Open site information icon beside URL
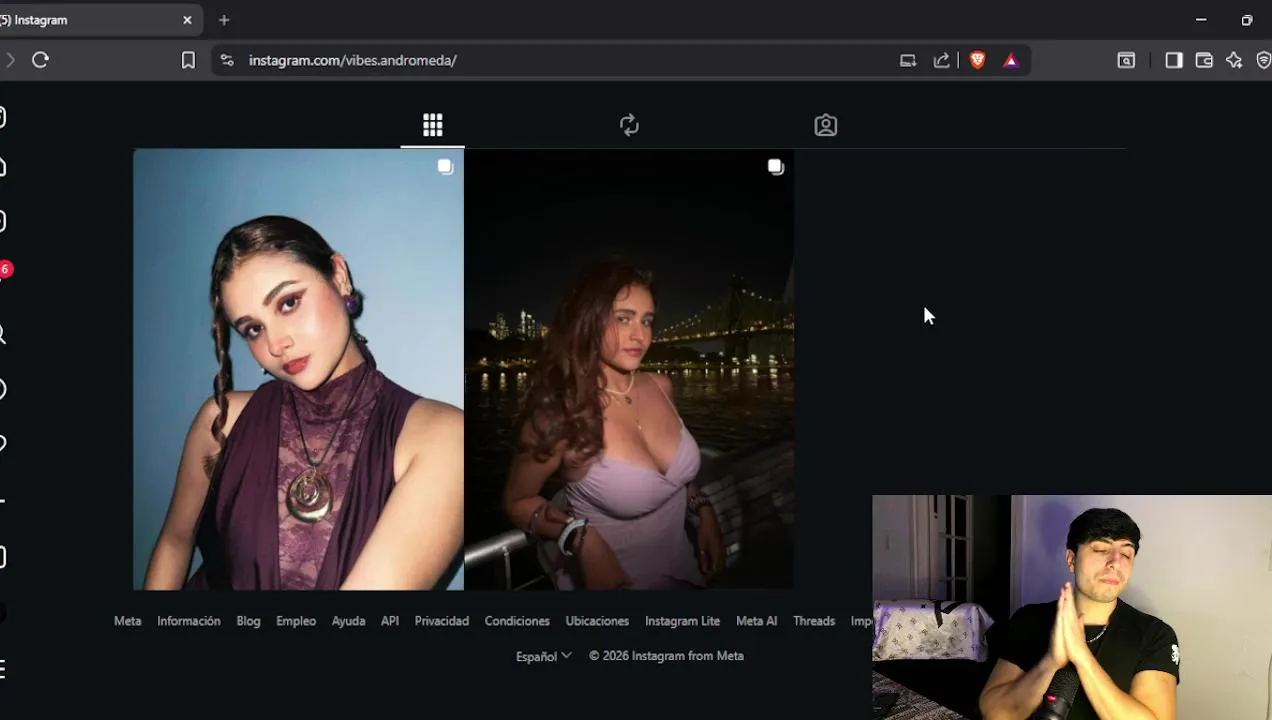This screenshot has height=720, width=1272. click(227, 60)
